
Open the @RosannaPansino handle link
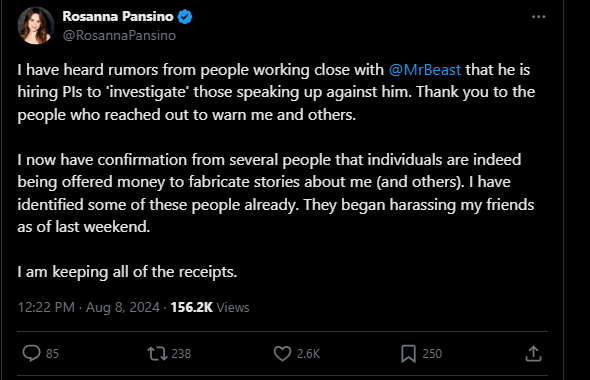point(119,35)
